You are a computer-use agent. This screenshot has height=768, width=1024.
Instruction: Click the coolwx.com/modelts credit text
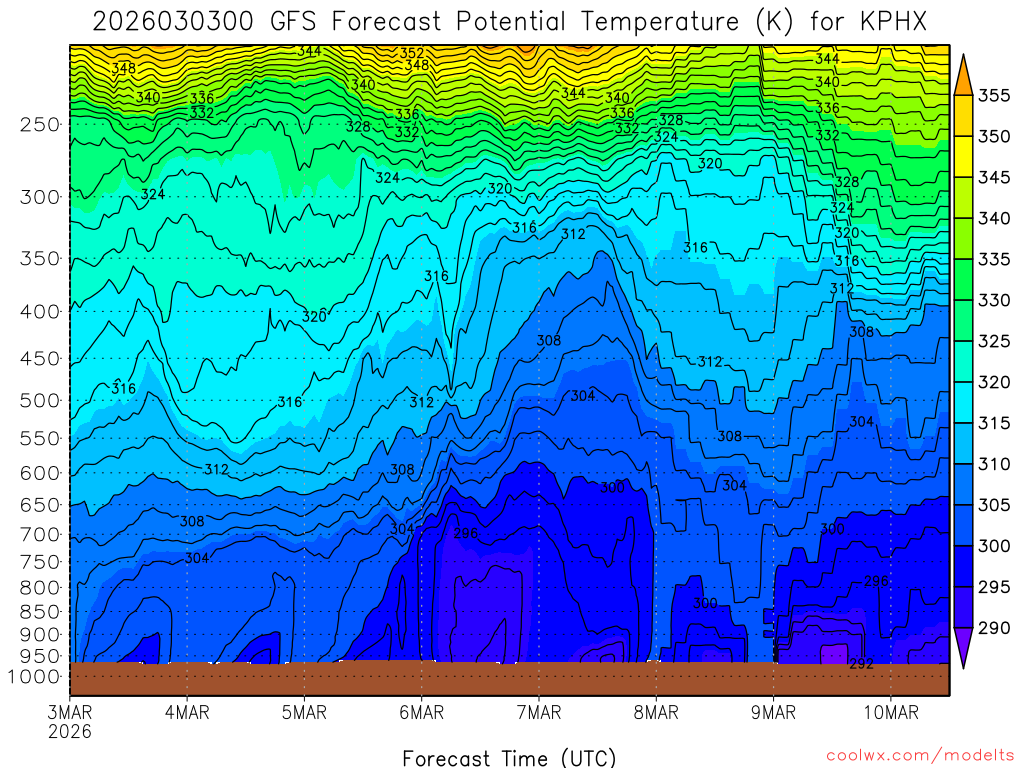(920, 756)
